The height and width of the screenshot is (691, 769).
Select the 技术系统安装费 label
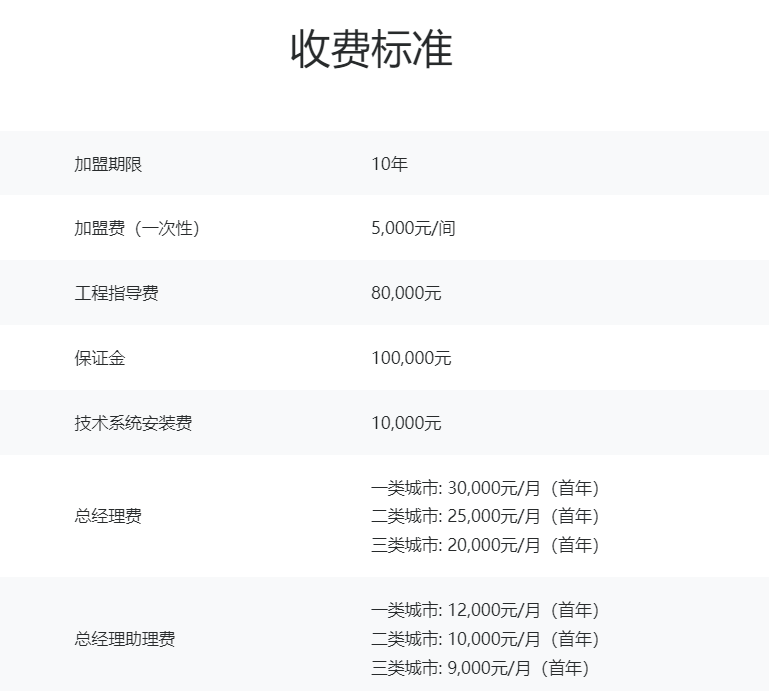tap(133, 424)
